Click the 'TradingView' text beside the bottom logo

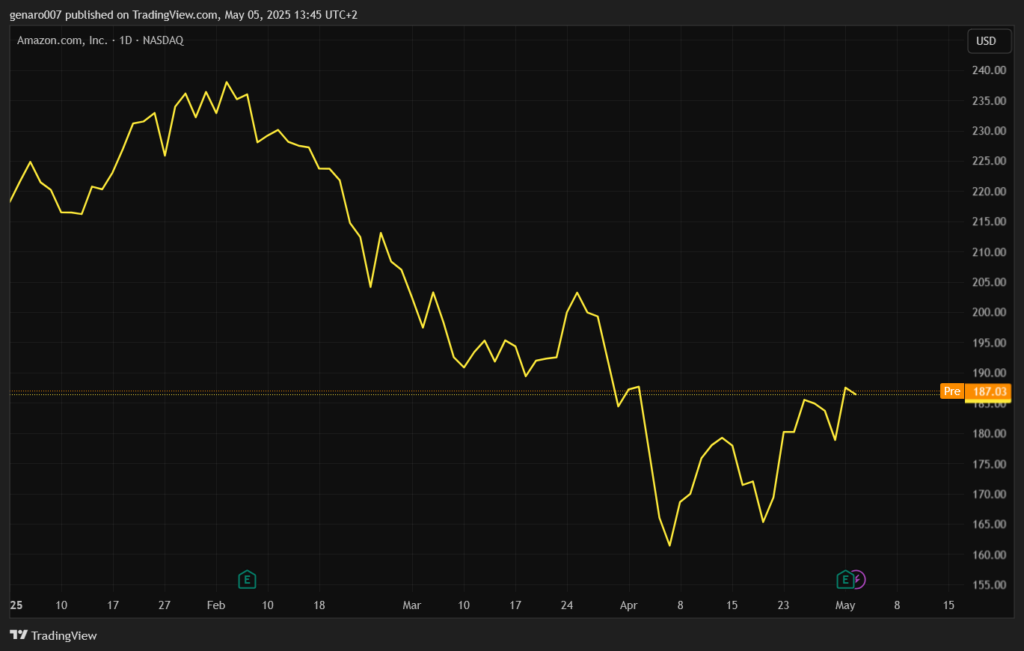click(64, 635)
